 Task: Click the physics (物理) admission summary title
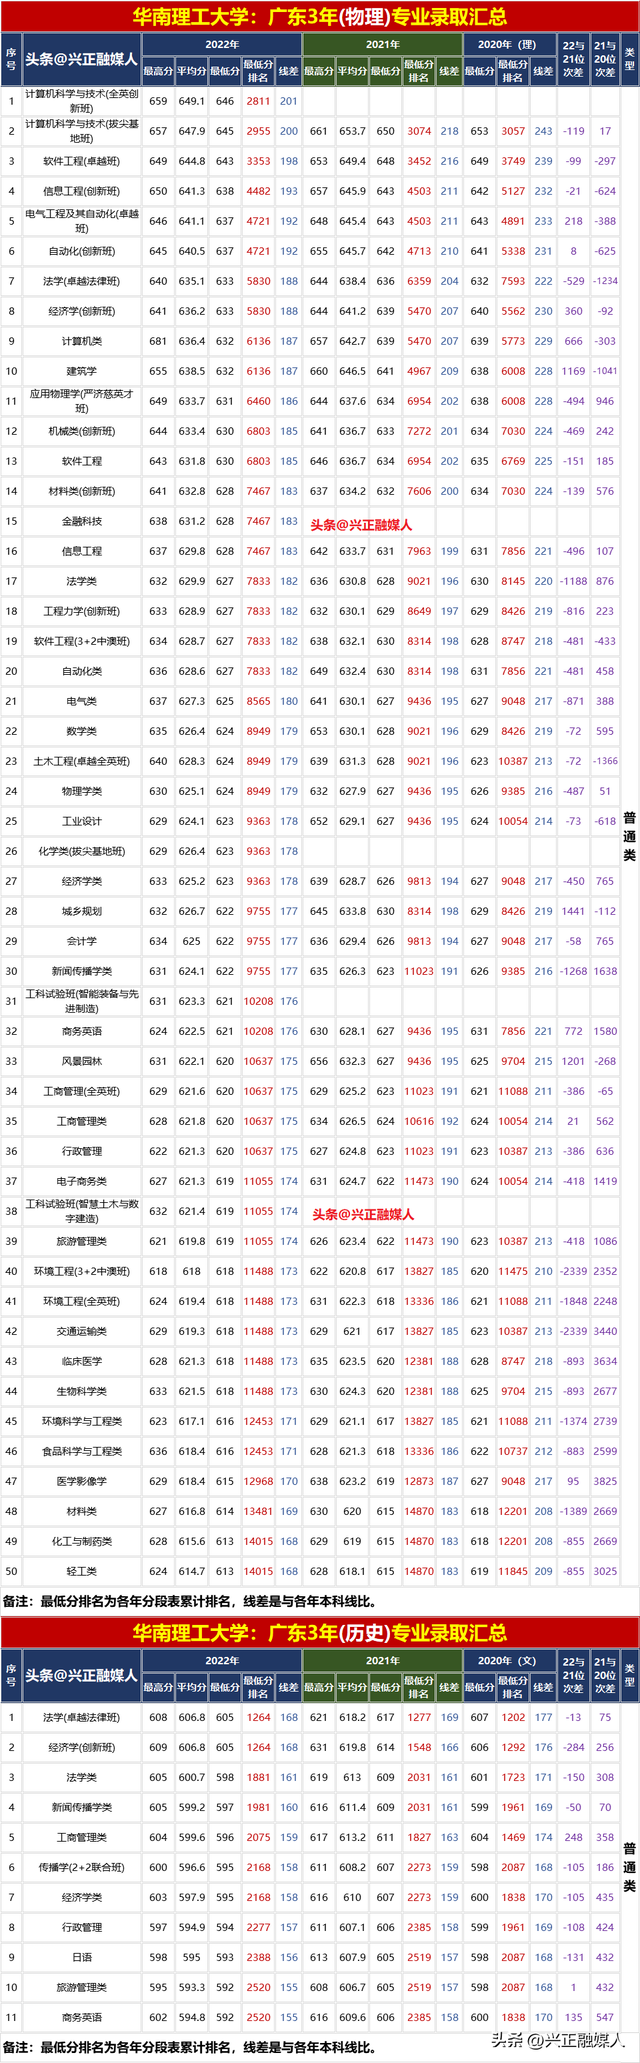click(320, 17)
